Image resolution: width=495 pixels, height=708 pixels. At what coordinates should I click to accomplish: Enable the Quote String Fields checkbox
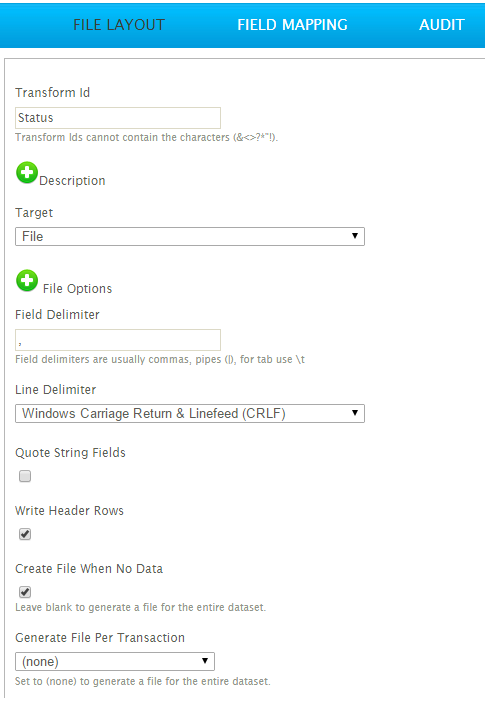coord(25,476)
